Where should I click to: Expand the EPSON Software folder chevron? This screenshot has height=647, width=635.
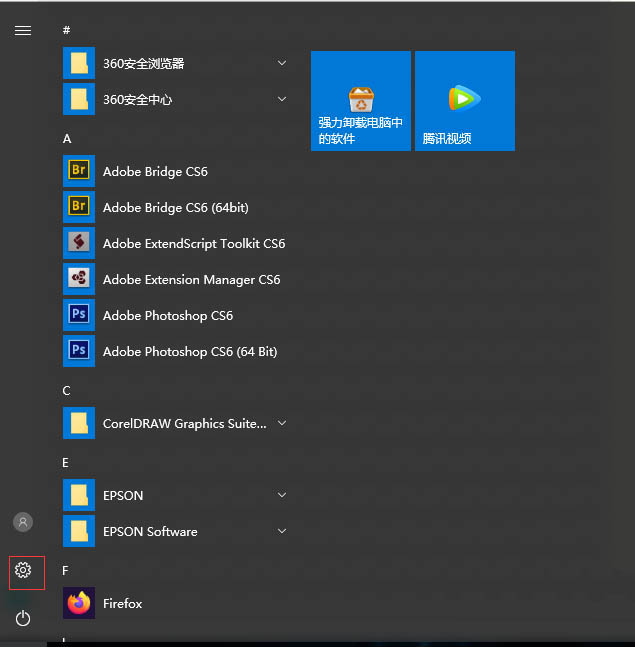point(282,531)
